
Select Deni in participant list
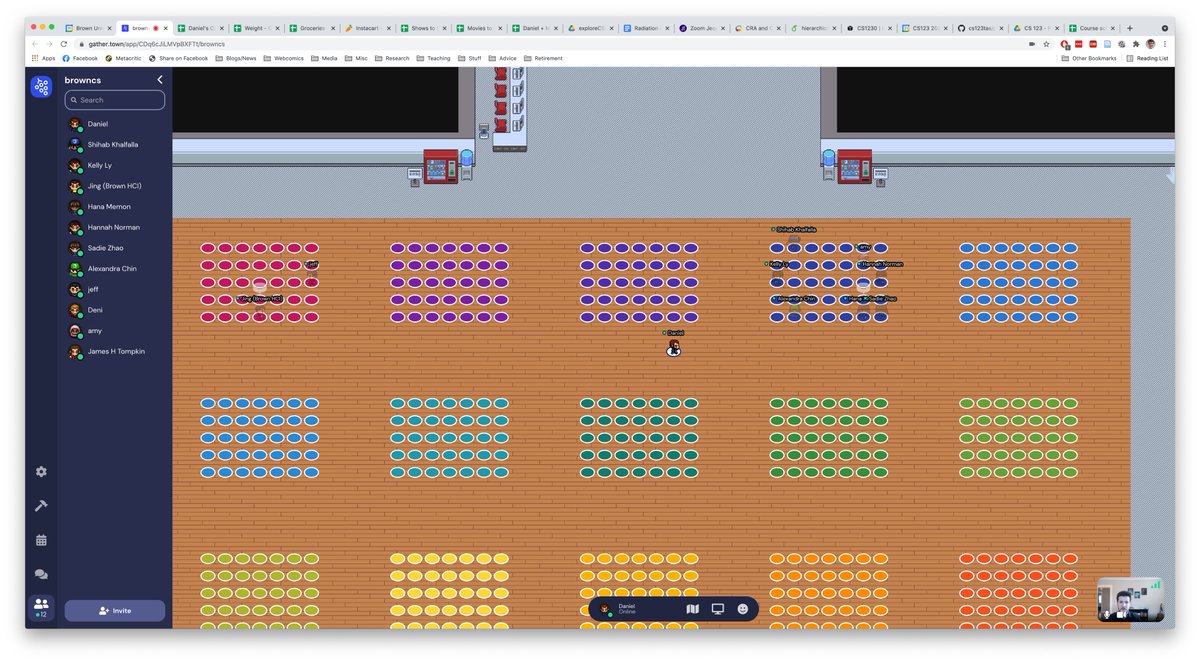[115, 310]
